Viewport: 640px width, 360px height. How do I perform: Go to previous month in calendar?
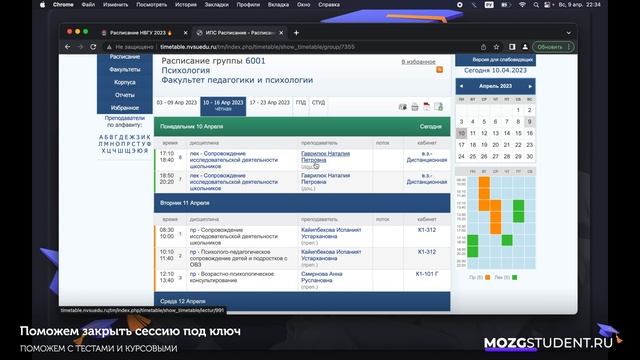click(x=461, y=86)
